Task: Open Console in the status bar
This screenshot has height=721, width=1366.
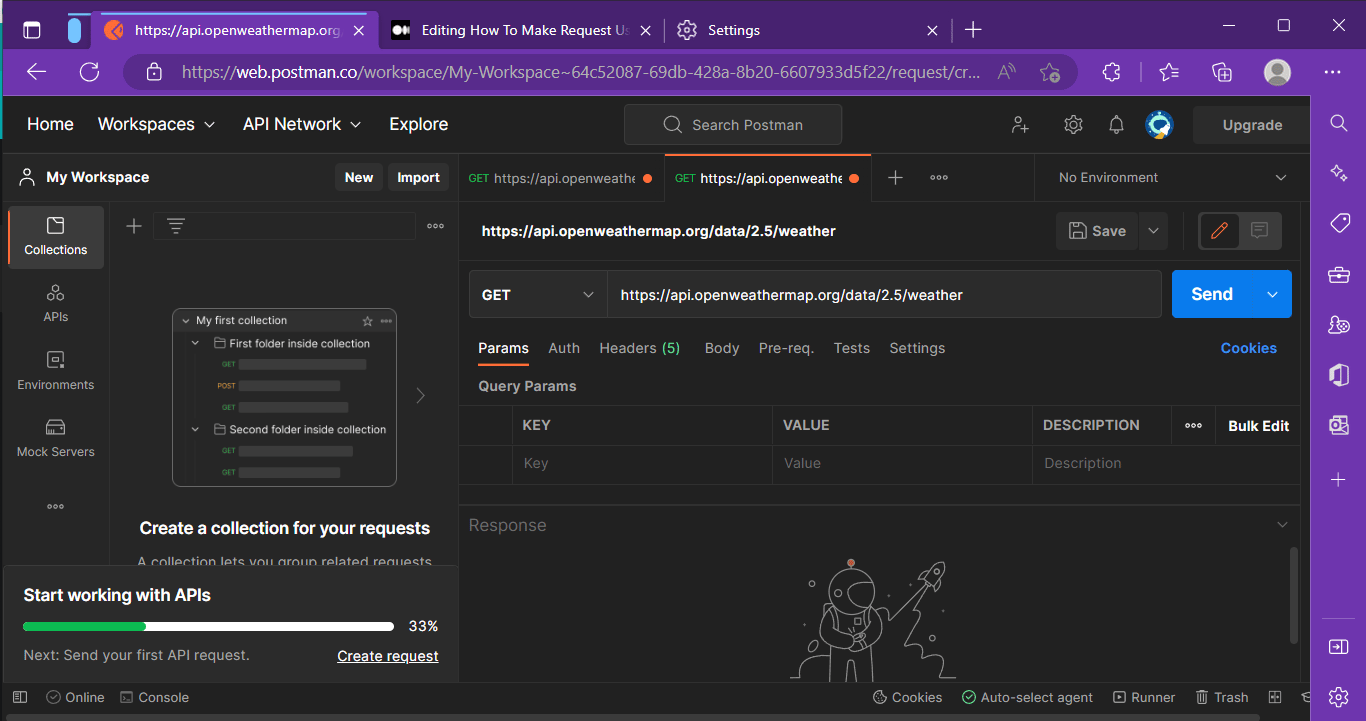Action: [154, 697]
